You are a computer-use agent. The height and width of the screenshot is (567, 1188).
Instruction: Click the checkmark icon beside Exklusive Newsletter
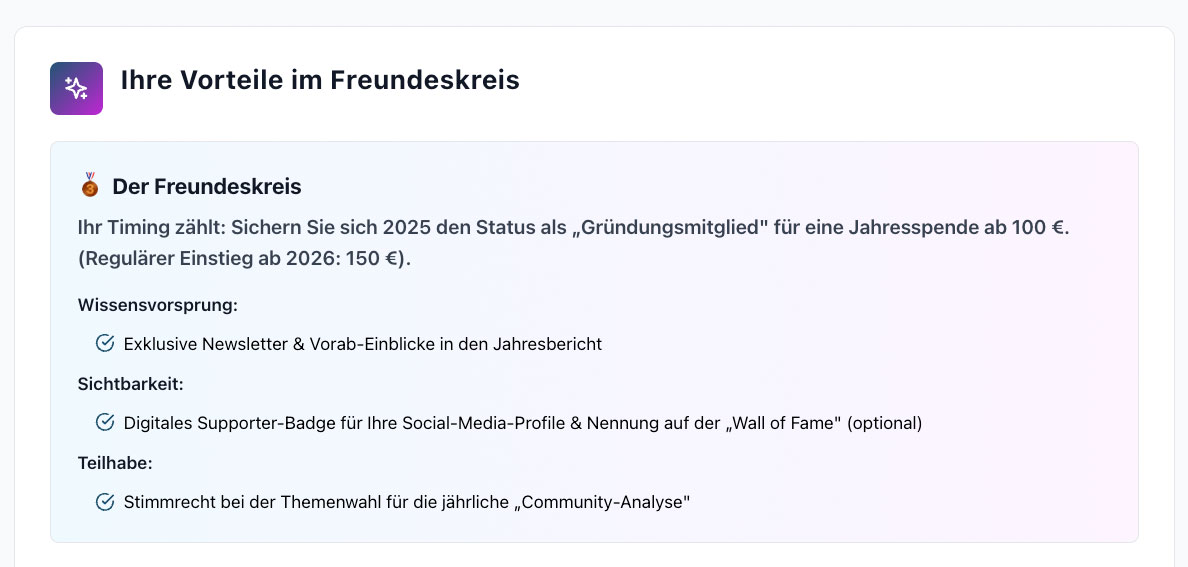[x=105, y=343]
